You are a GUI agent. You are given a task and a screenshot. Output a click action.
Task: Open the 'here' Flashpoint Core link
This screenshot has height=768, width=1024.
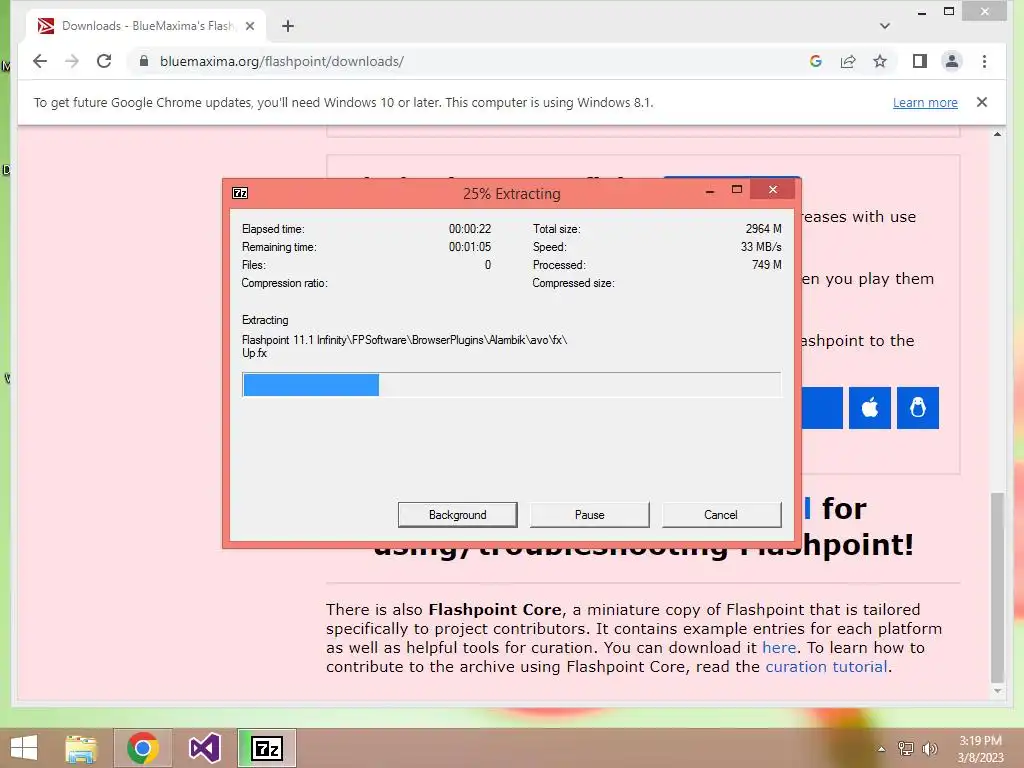pos(778,648)
